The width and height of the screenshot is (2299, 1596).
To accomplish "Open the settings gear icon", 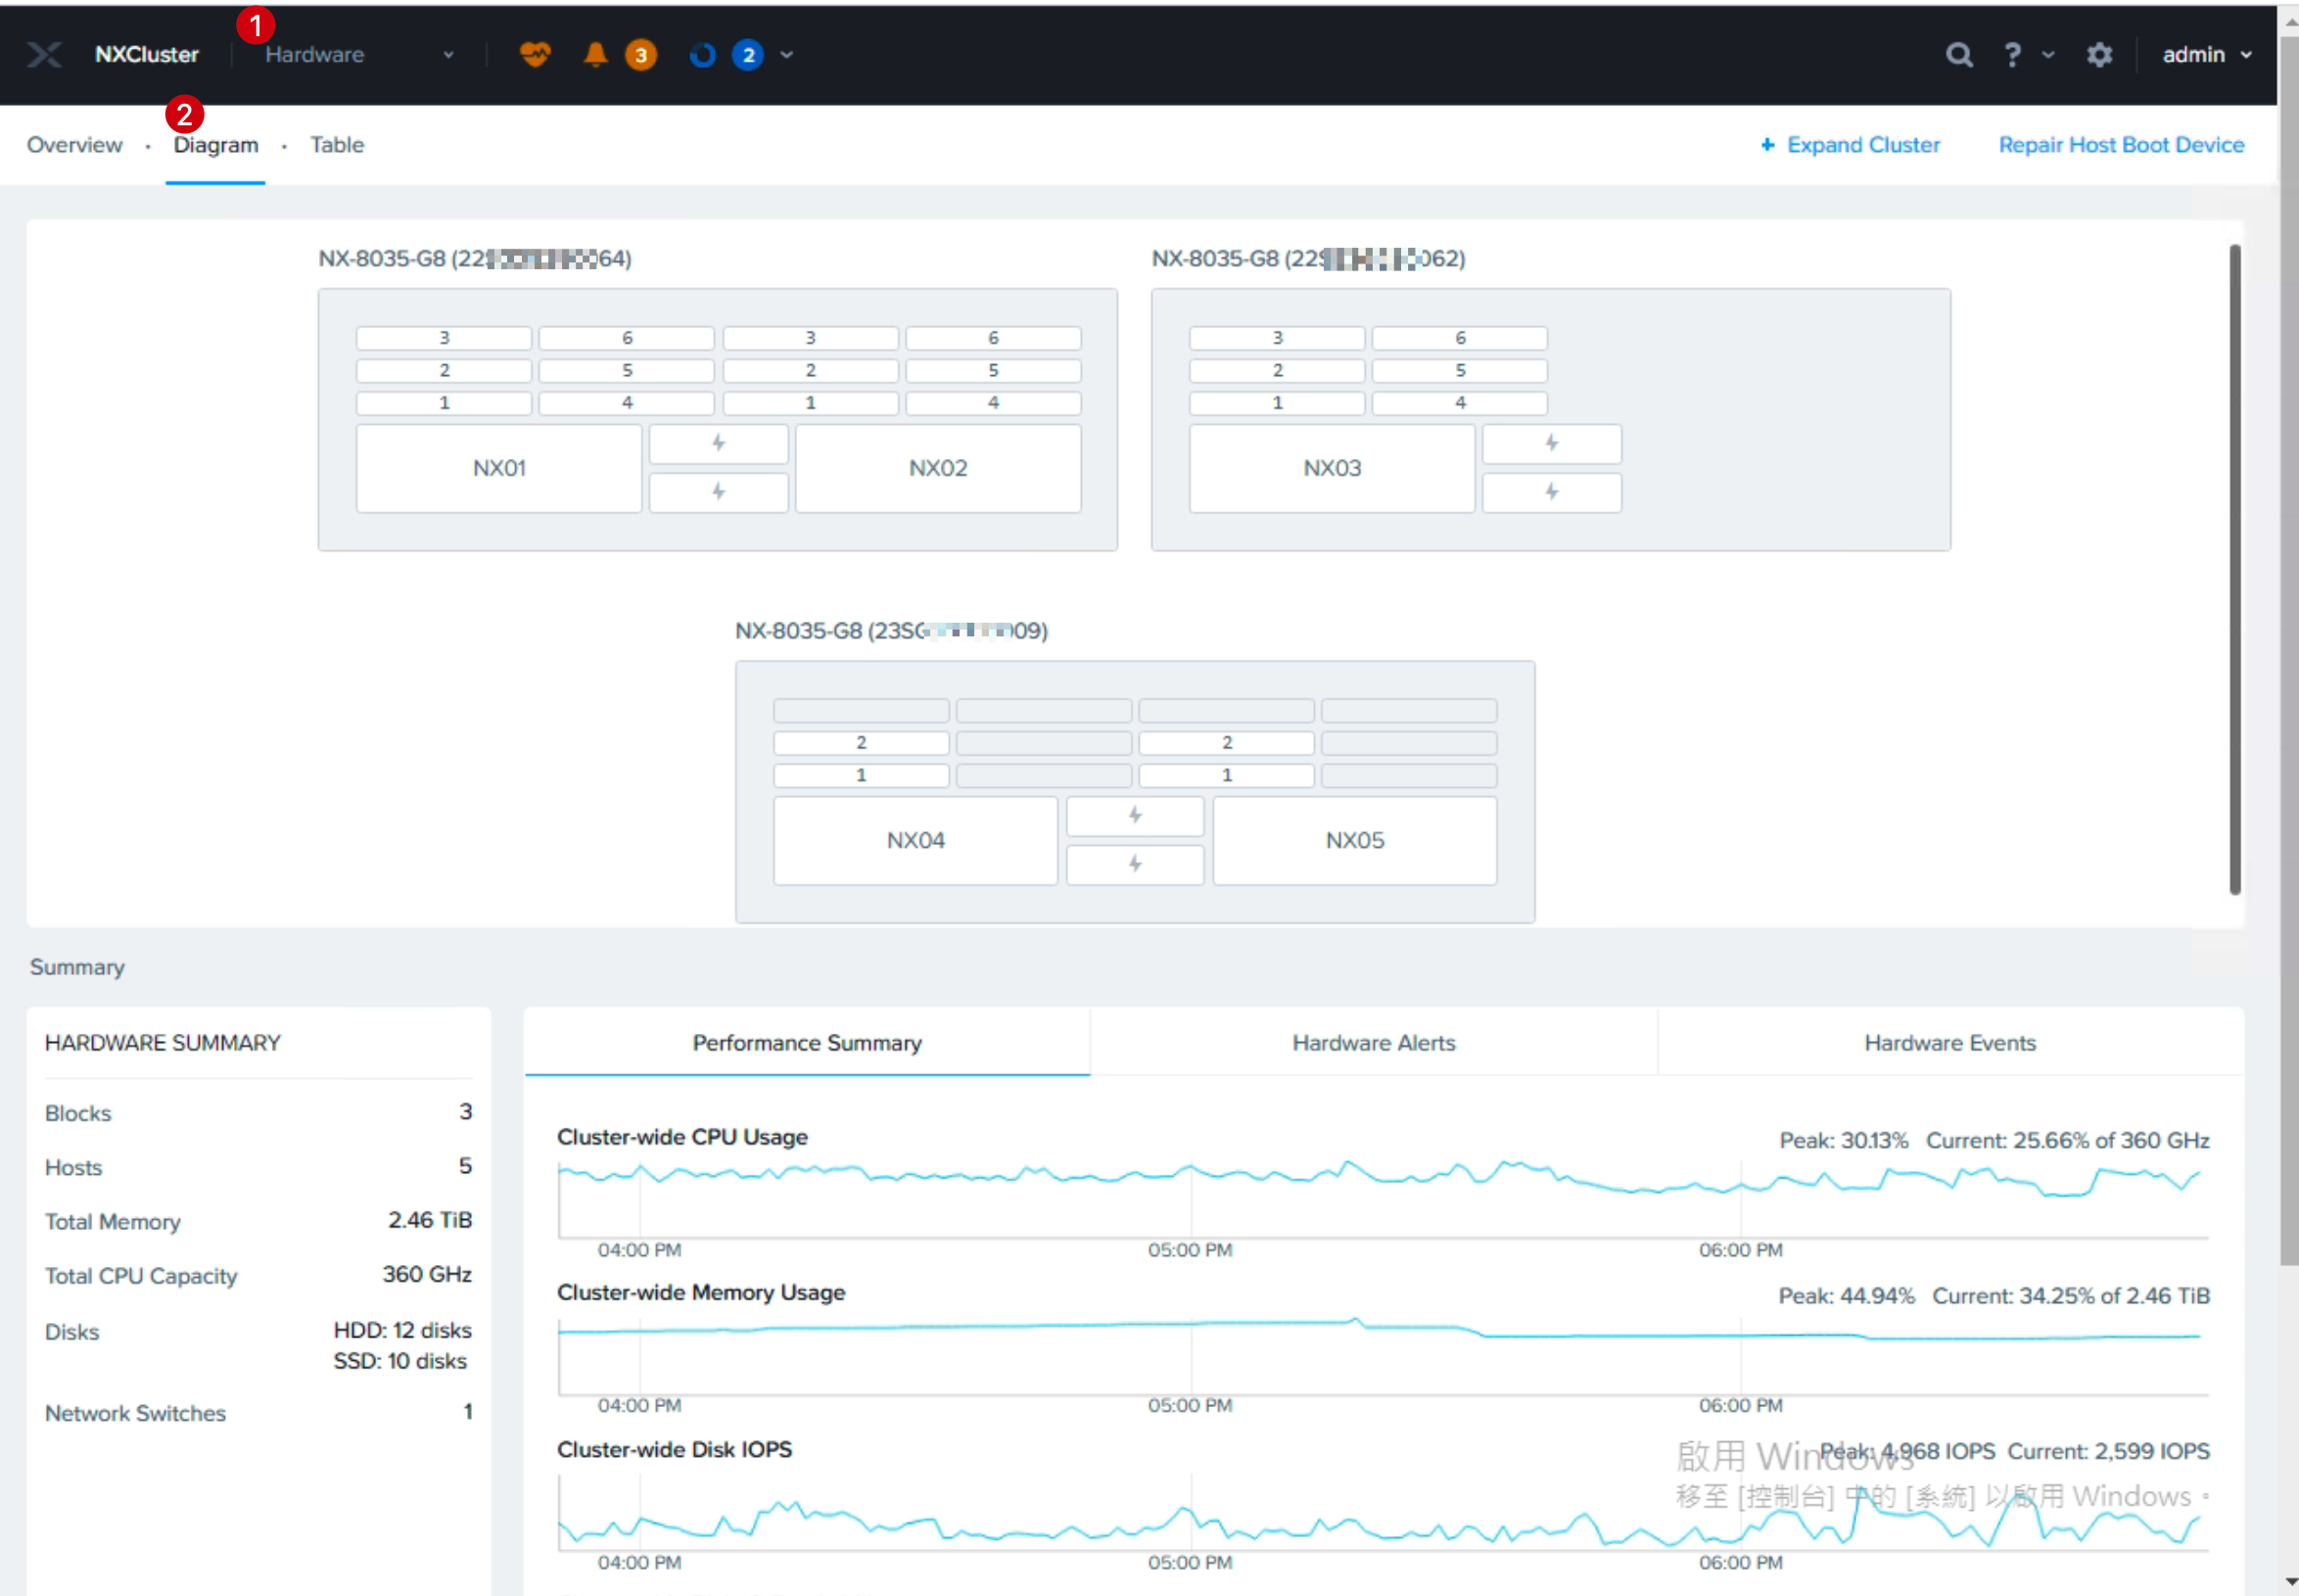I will pyautogui.click(x=2099, y=54).
